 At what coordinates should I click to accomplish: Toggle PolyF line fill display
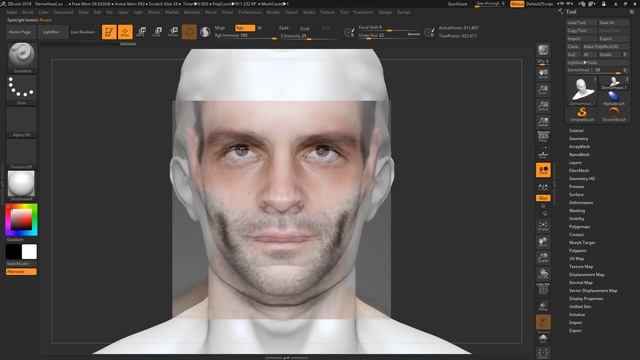coord(543,289)
